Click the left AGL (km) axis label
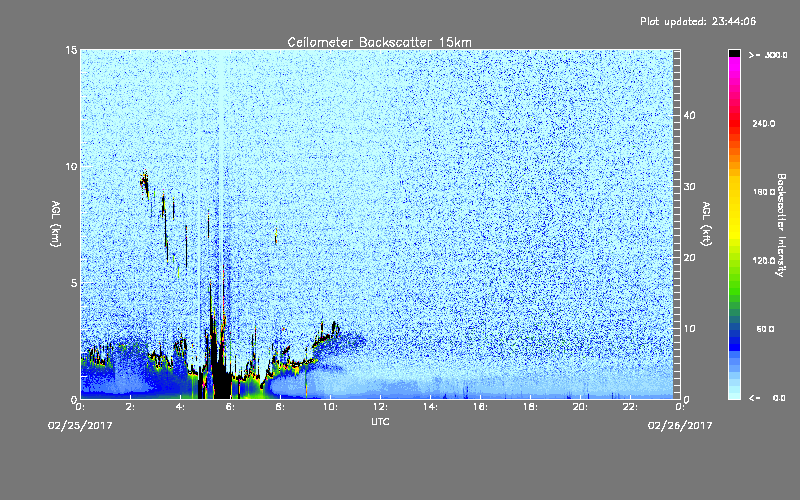This screenshot has width=800, height=500. pyautogui.click(x=56, y=224)
